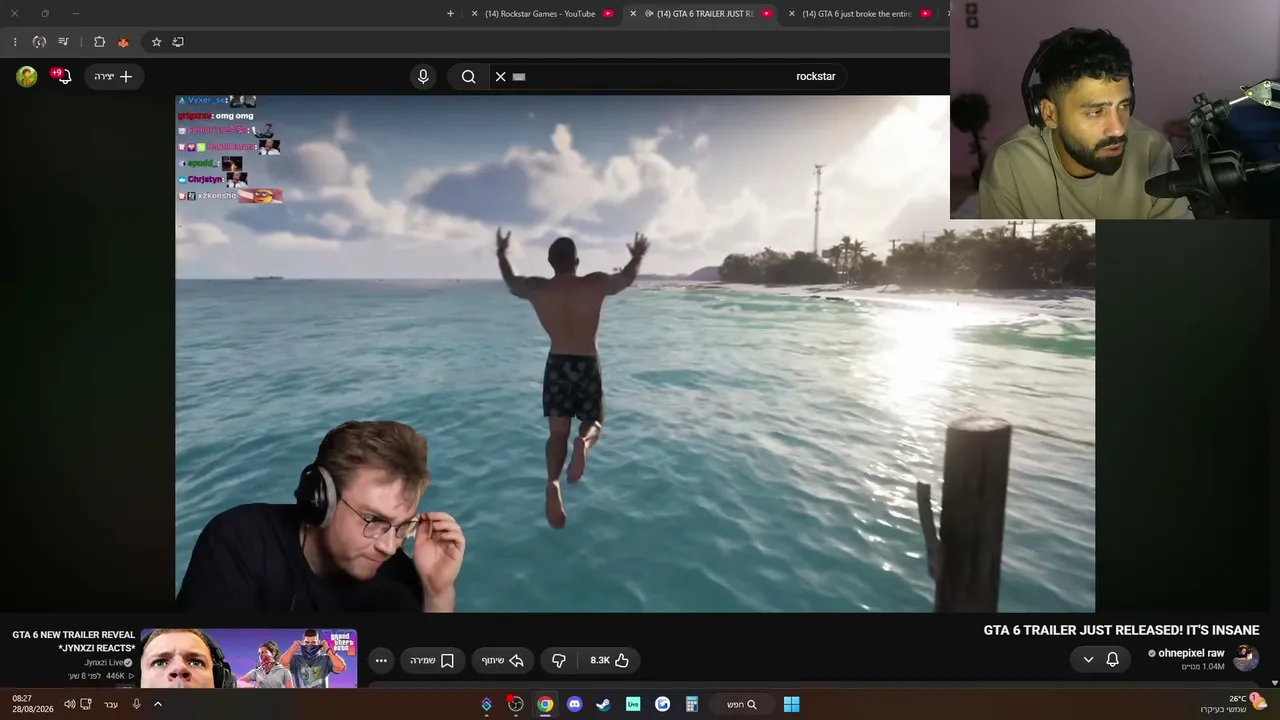The height and width of the screenshot is (720, 1280).
Task: Open the weather widget showing 26°C
Action: pyautogui.click(x=1229, y=704)
